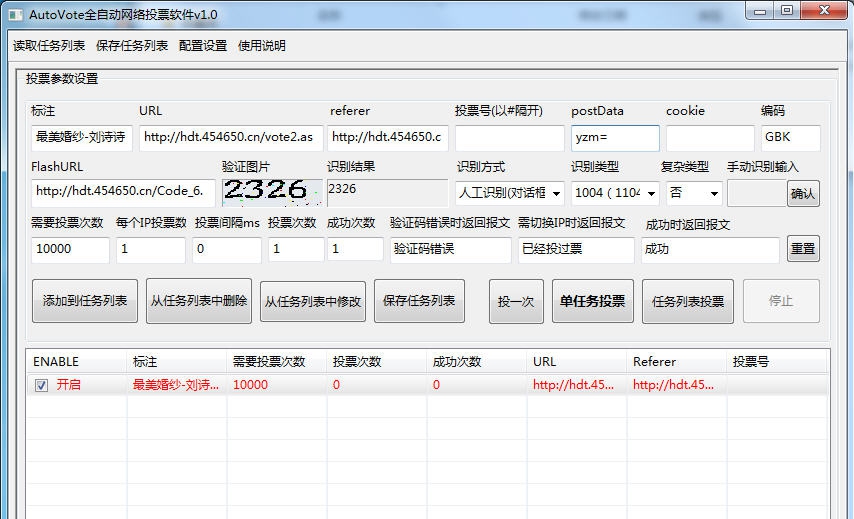Click 添加到任务列表 button
Screen dimensions: 854x519
pyautogui.click(x=84, y=301)
